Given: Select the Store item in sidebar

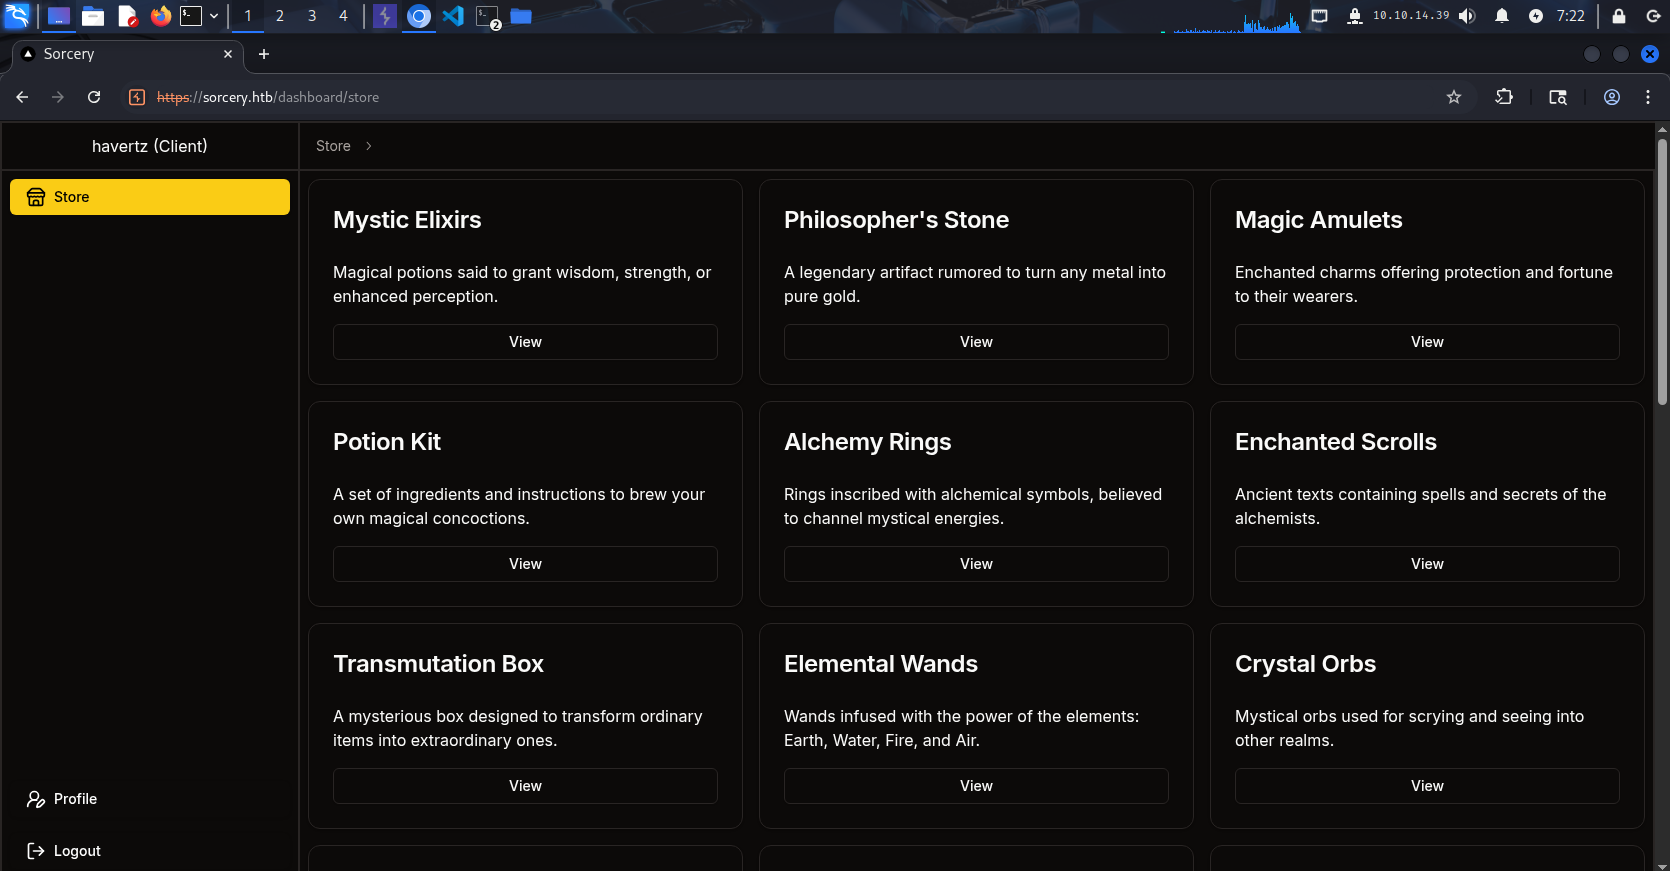Looking at the screenshot, I should [150, 197].
